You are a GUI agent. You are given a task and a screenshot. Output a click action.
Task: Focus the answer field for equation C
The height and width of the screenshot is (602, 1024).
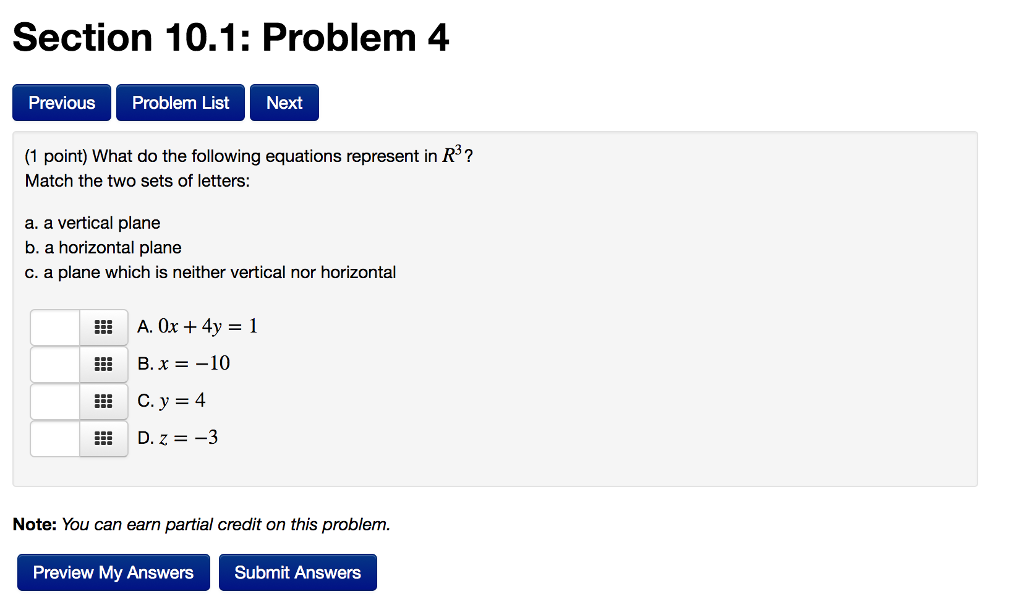pos(55,402)
